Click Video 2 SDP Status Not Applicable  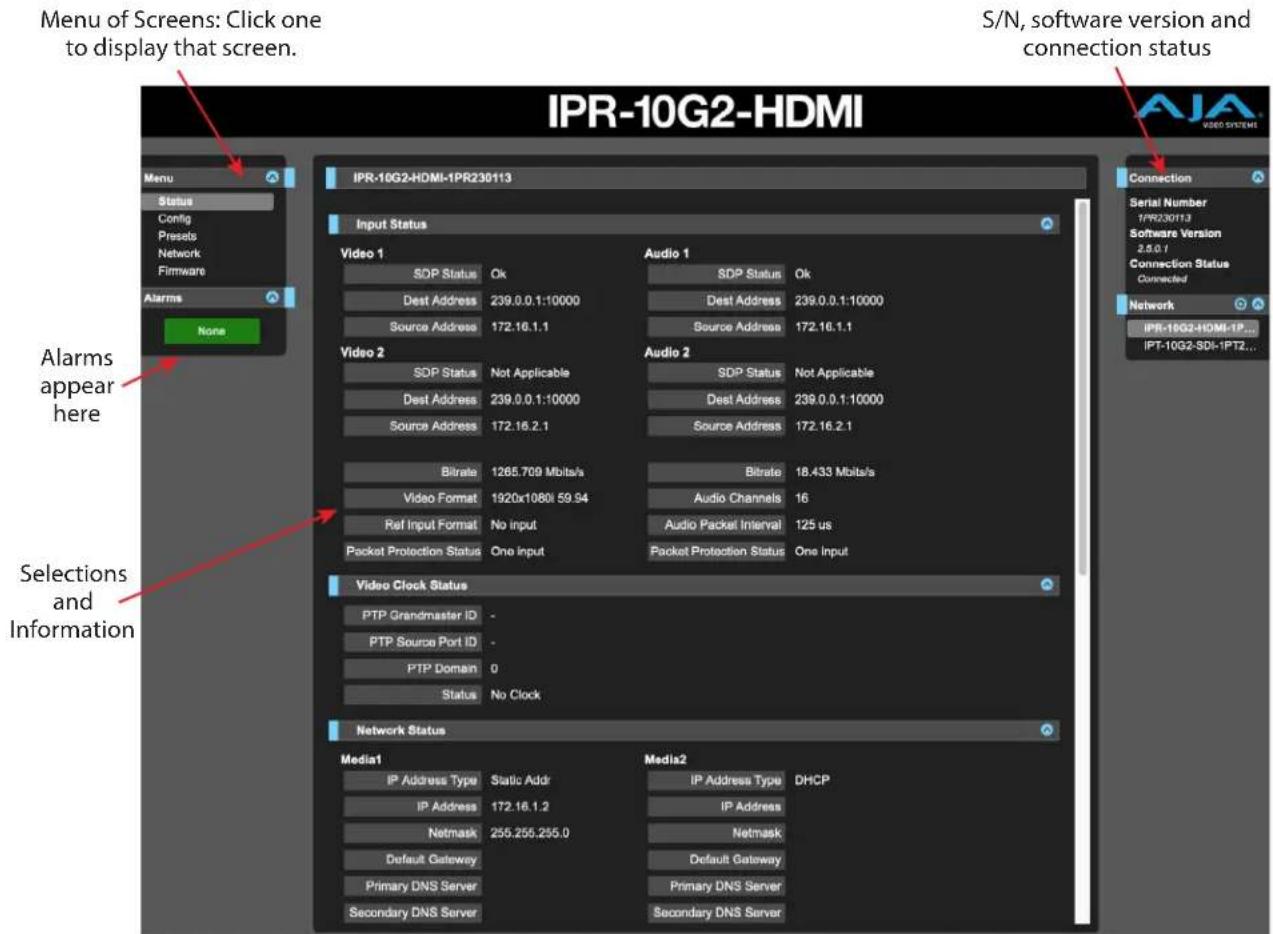(530, 373)
